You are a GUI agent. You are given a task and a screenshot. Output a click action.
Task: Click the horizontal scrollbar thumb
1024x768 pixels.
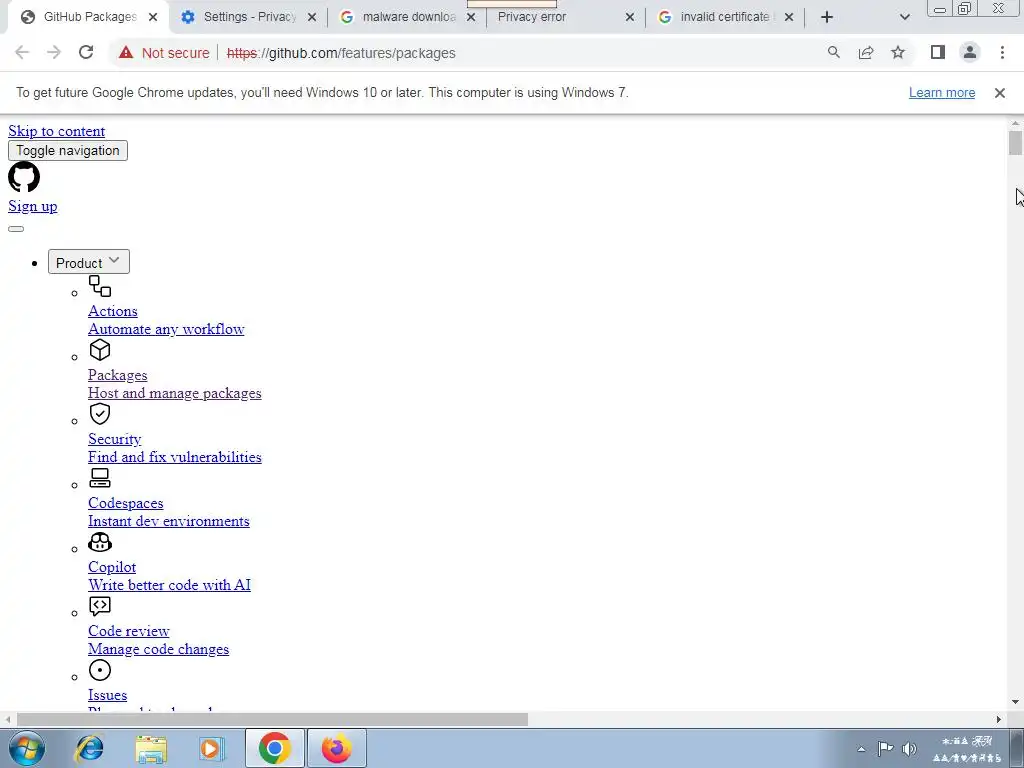pos(272,720)
